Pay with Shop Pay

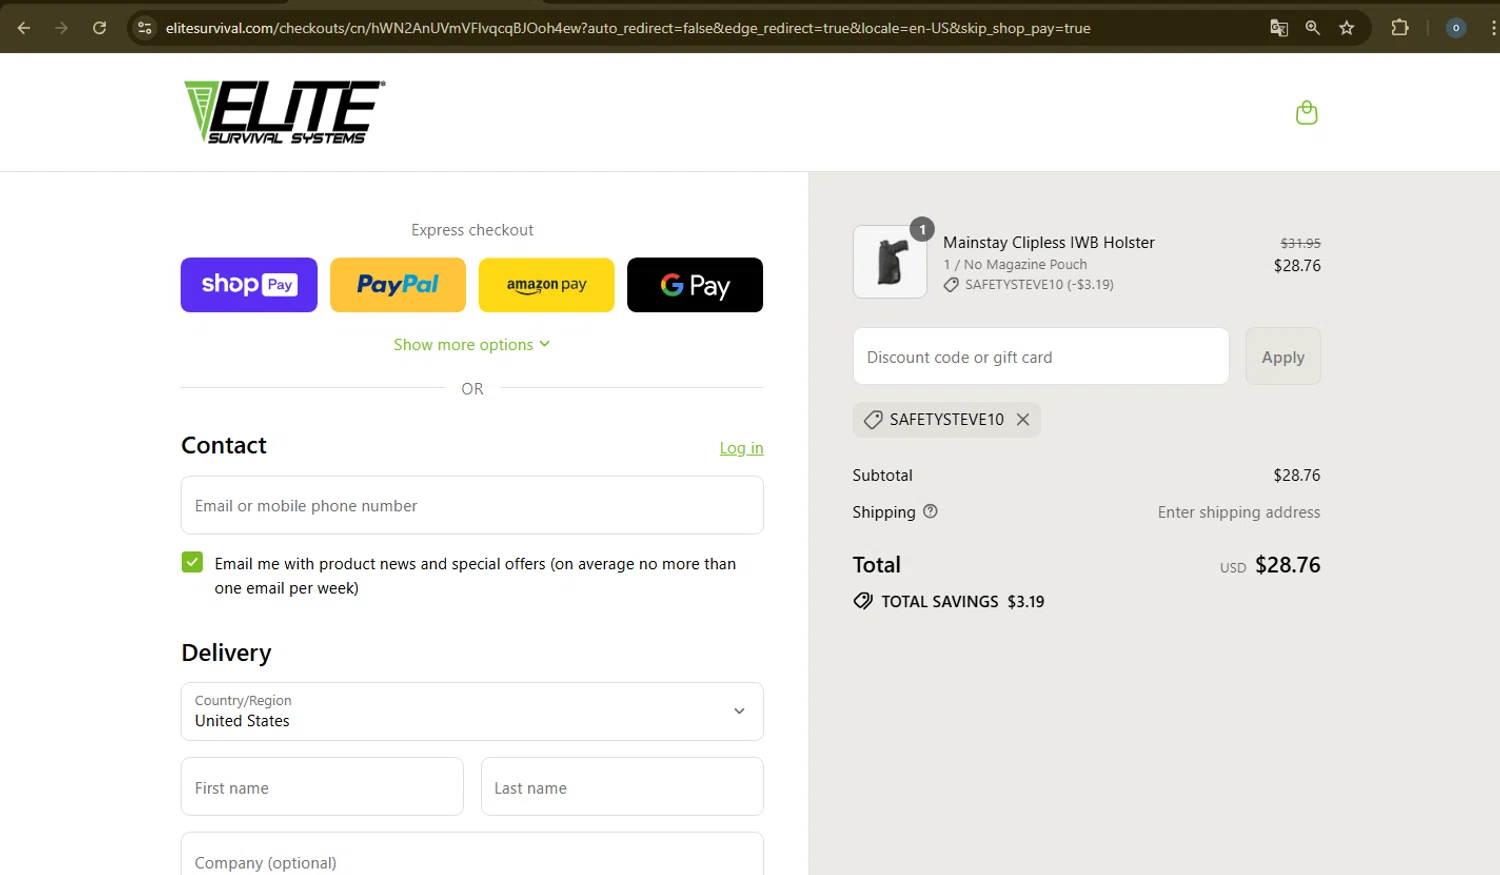(x=249, y=285)
